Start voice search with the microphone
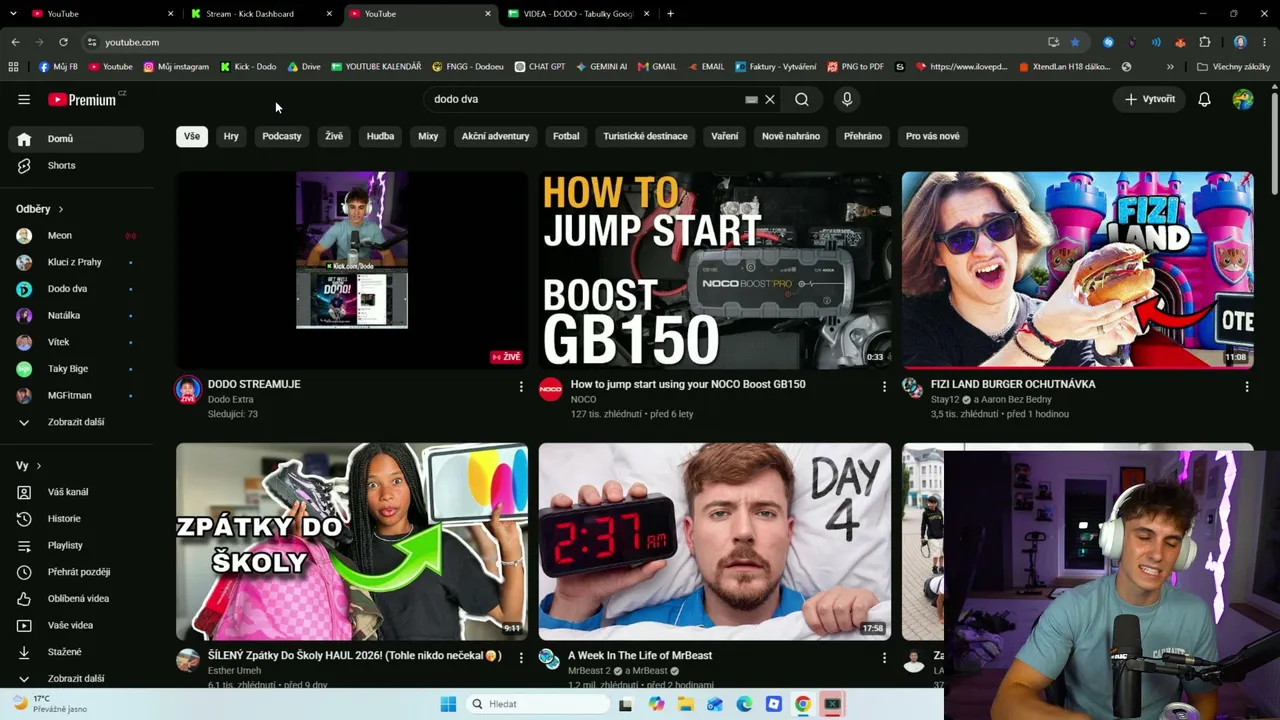 847,99
